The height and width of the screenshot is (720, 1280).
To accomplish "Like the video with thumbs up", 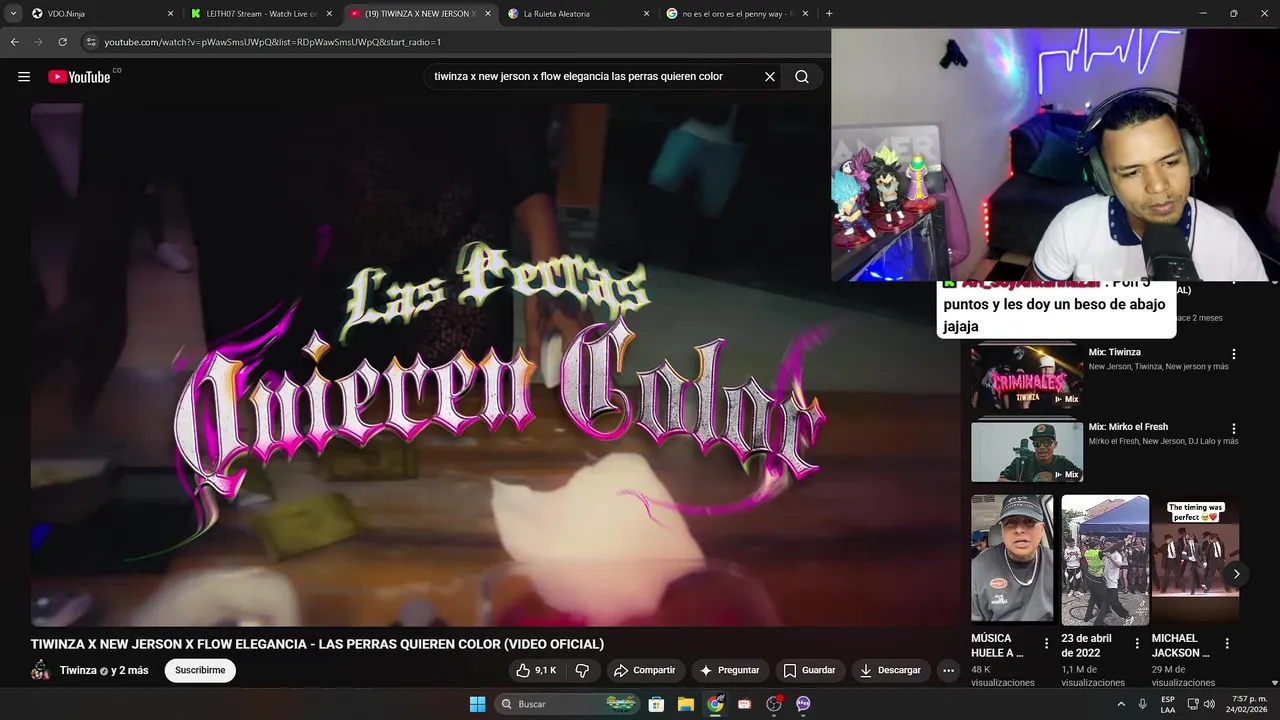I will (535, 670).
